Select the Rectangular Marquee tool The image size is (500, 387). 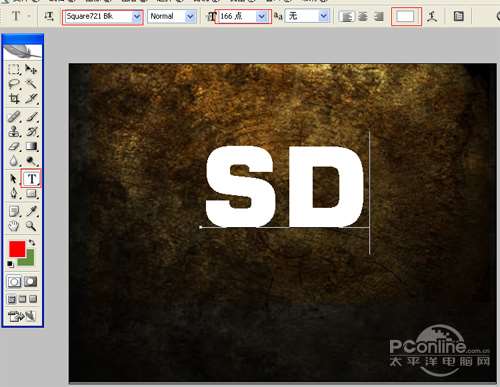(x=14, y=69)
